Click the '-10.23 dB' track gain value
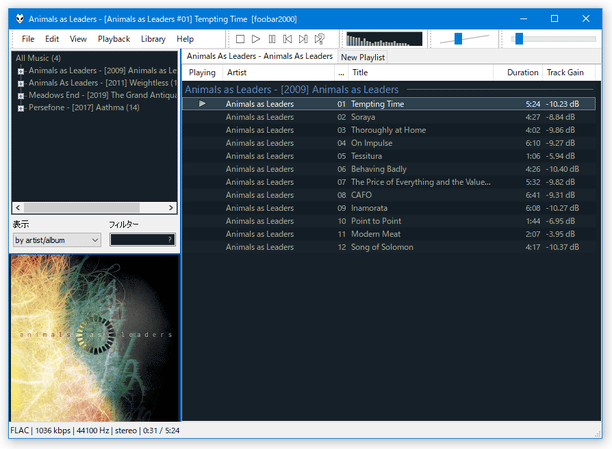This screenshot has width=612, height=449. [562, 104]
